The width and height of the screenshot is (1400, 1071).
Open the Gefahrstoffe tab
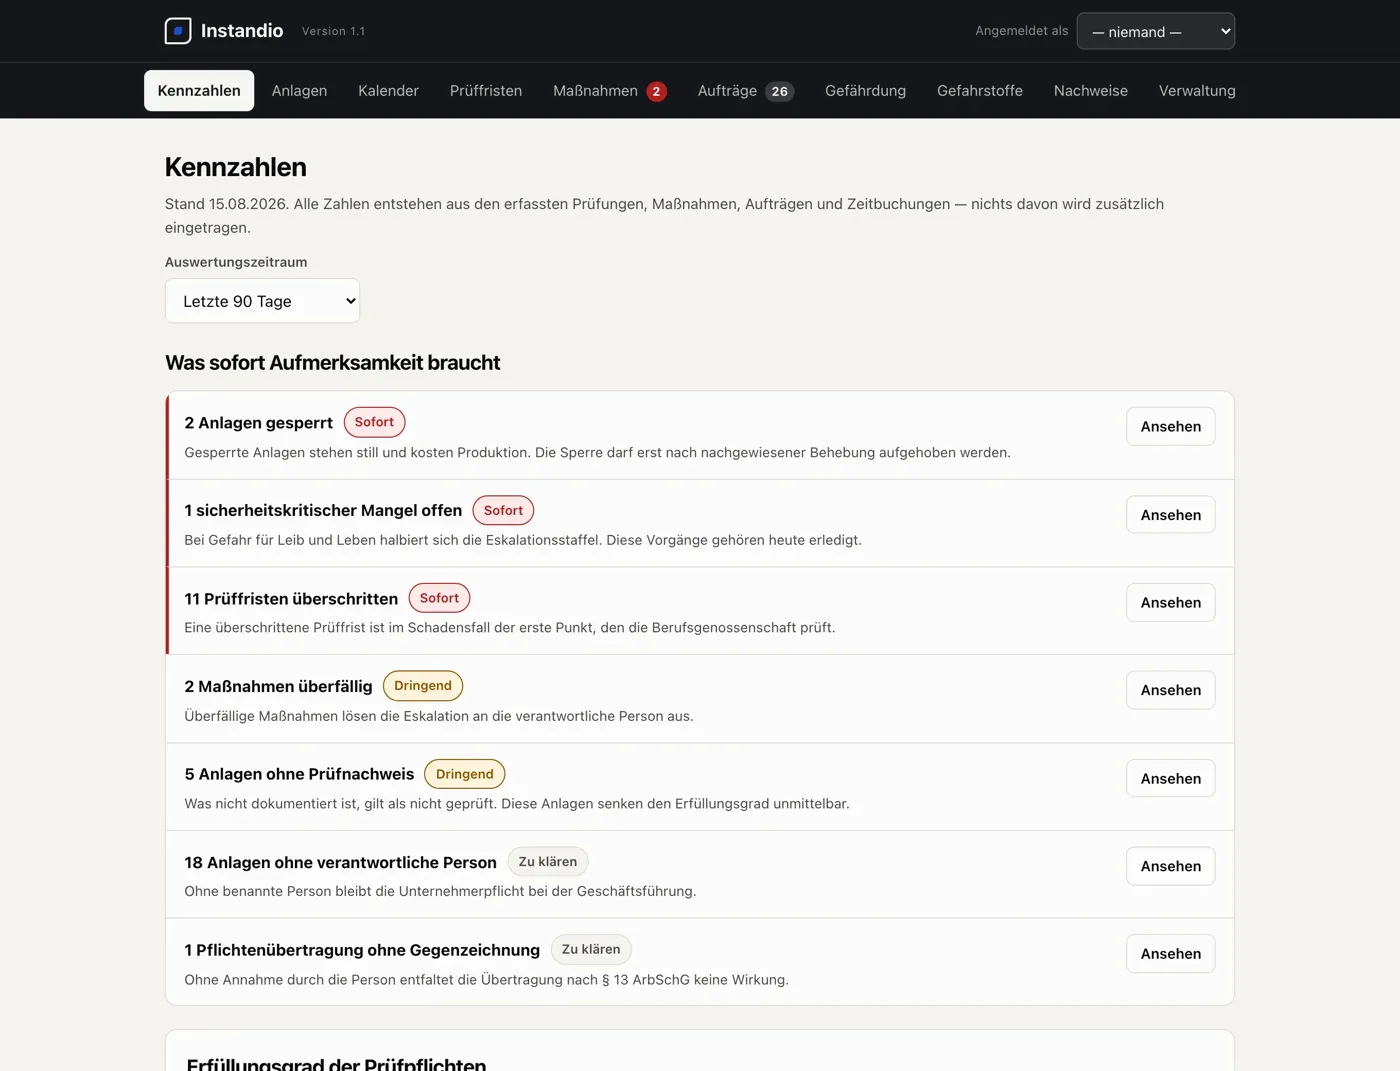pyautogui.click(x=980, y=90)
